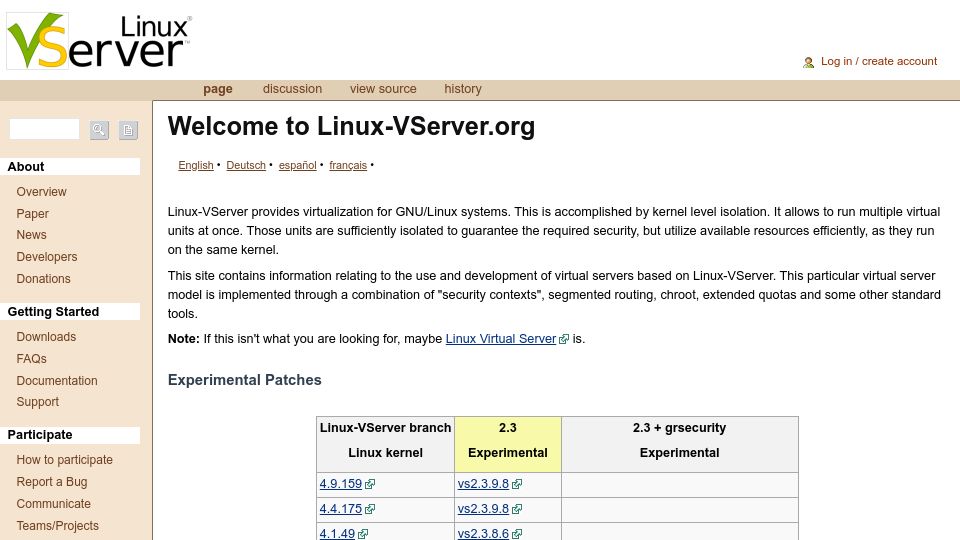Click the full-text page search button
This screenshot has height=540, width=960.
[x=128, y=130]
